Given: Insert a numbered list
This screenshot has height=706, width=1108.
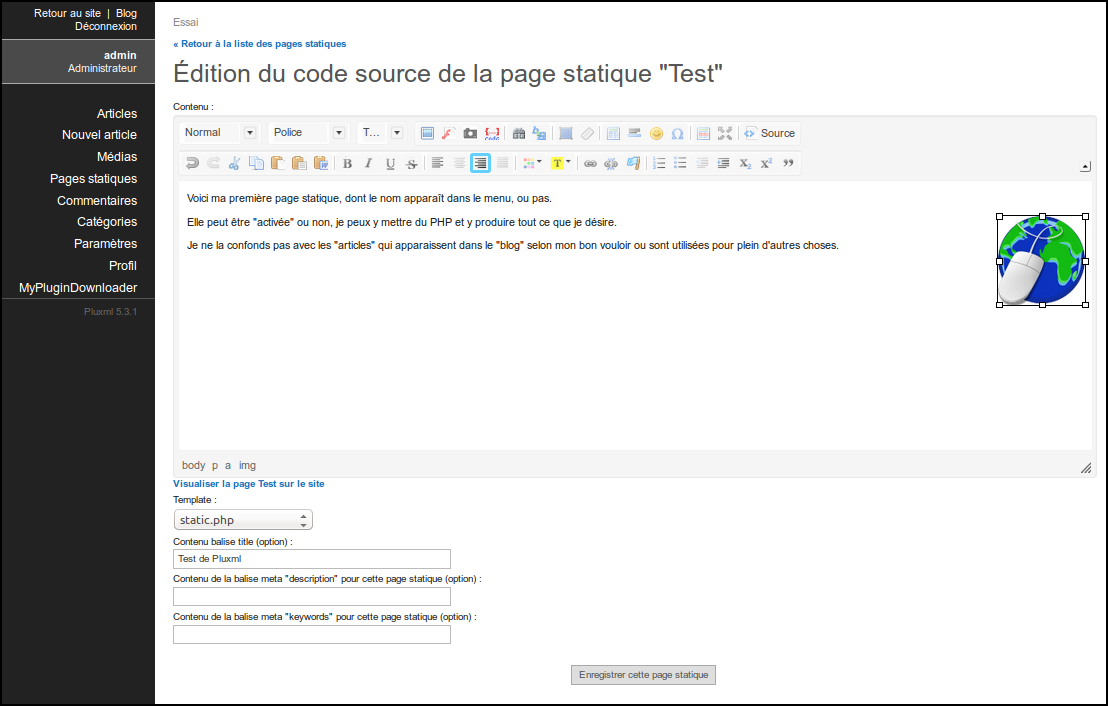Looking at the screenshot, I should [x=659, y=163].
